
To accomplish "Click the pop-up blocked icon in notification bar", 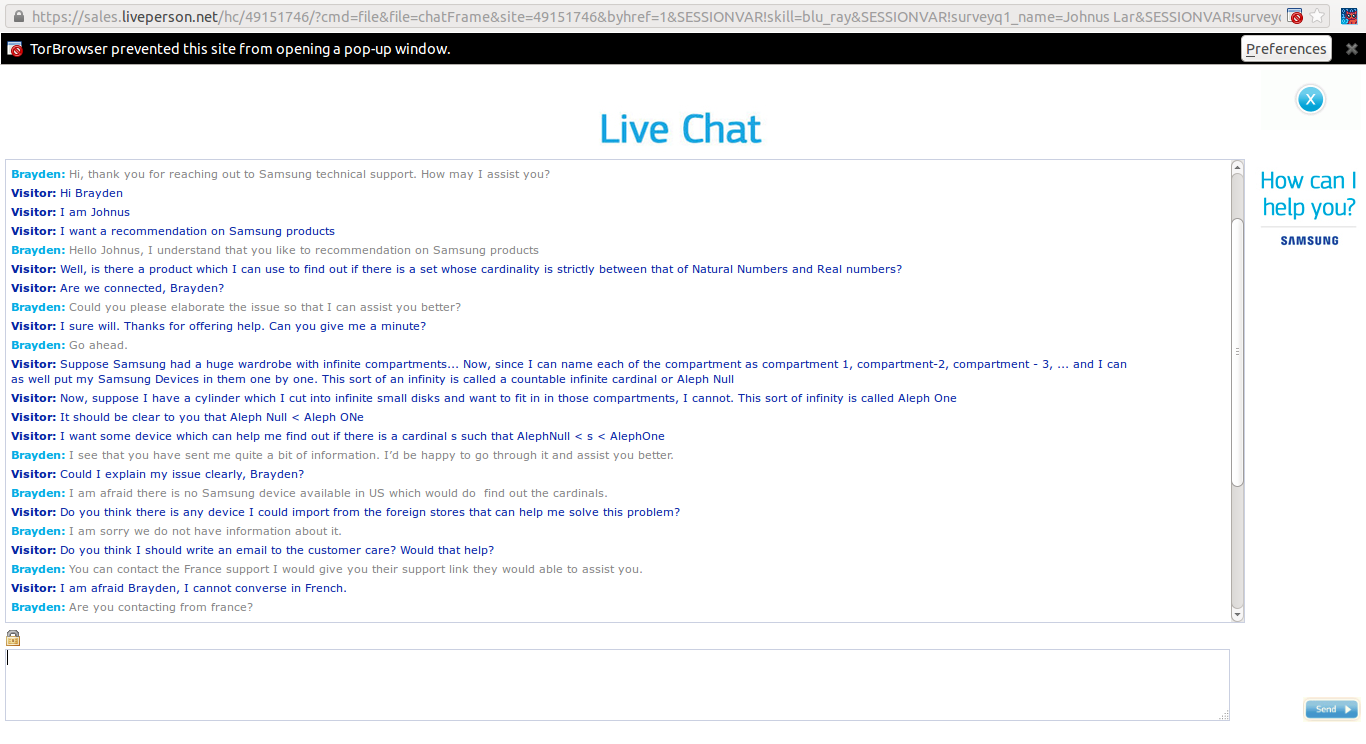I will pos(15,48).
